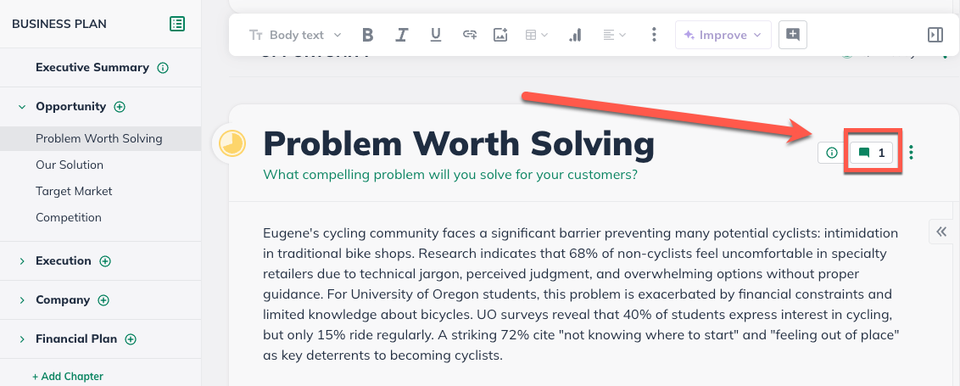960x386 pixels.
Task: Collapse the Opportunity chapter
Action: [22, 107]
